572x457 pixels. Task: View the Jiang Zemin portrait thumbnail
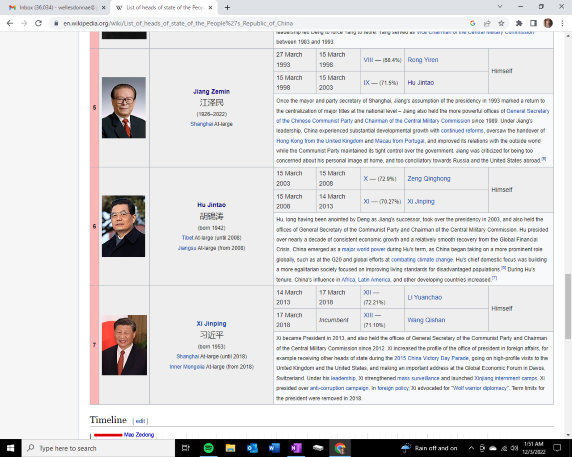[124, 108]
